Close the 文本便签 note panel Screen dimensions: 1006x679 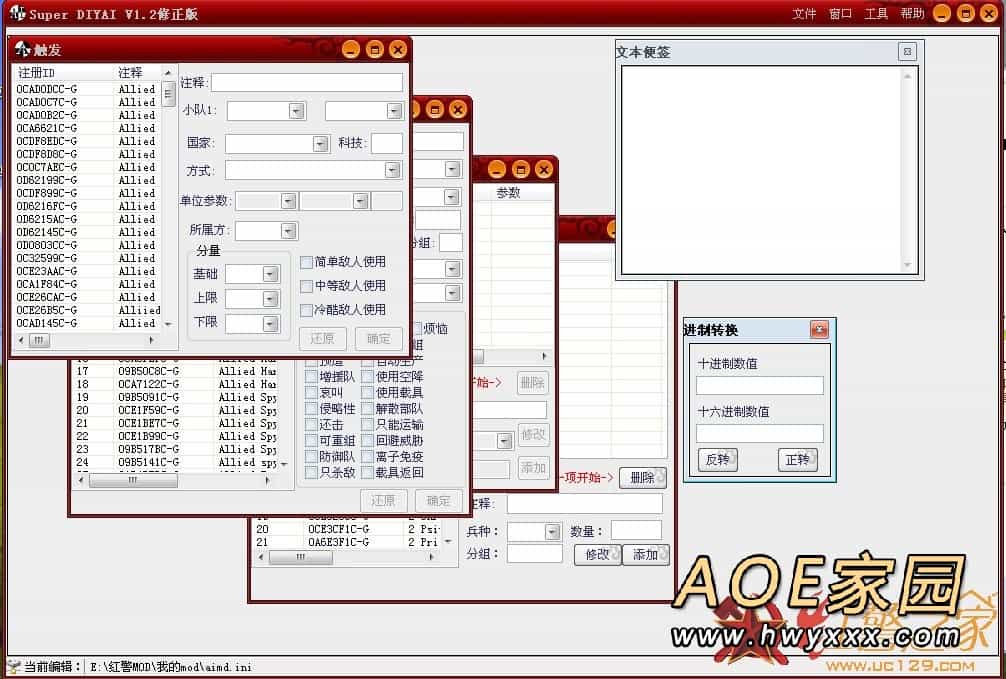click(907, 52)
